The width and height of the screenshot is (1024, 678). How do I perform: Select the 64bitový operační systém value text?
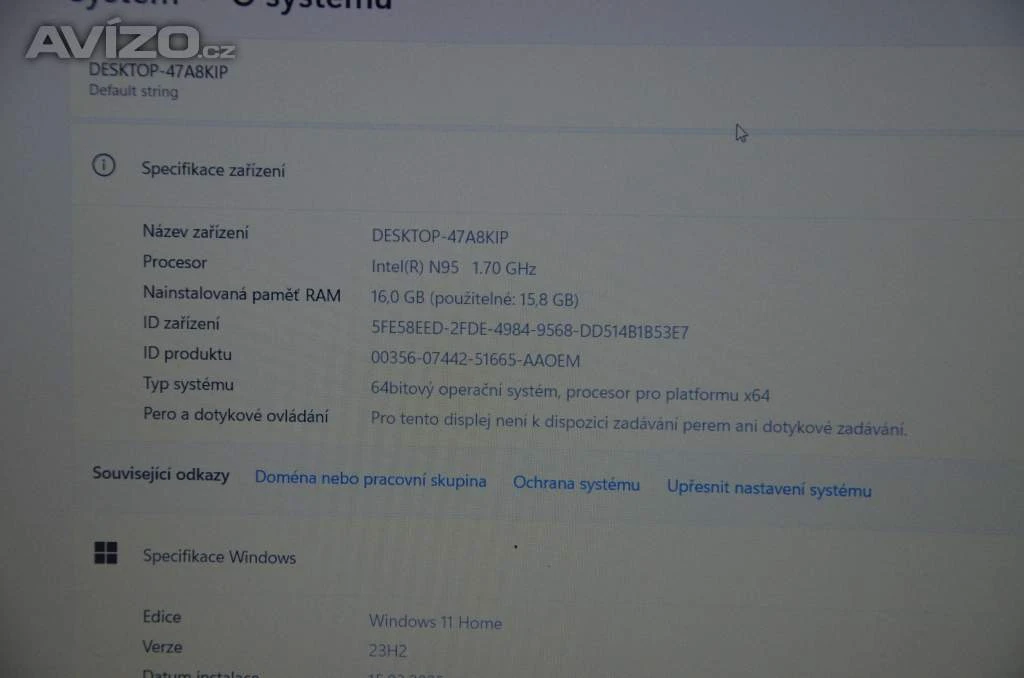570,392
